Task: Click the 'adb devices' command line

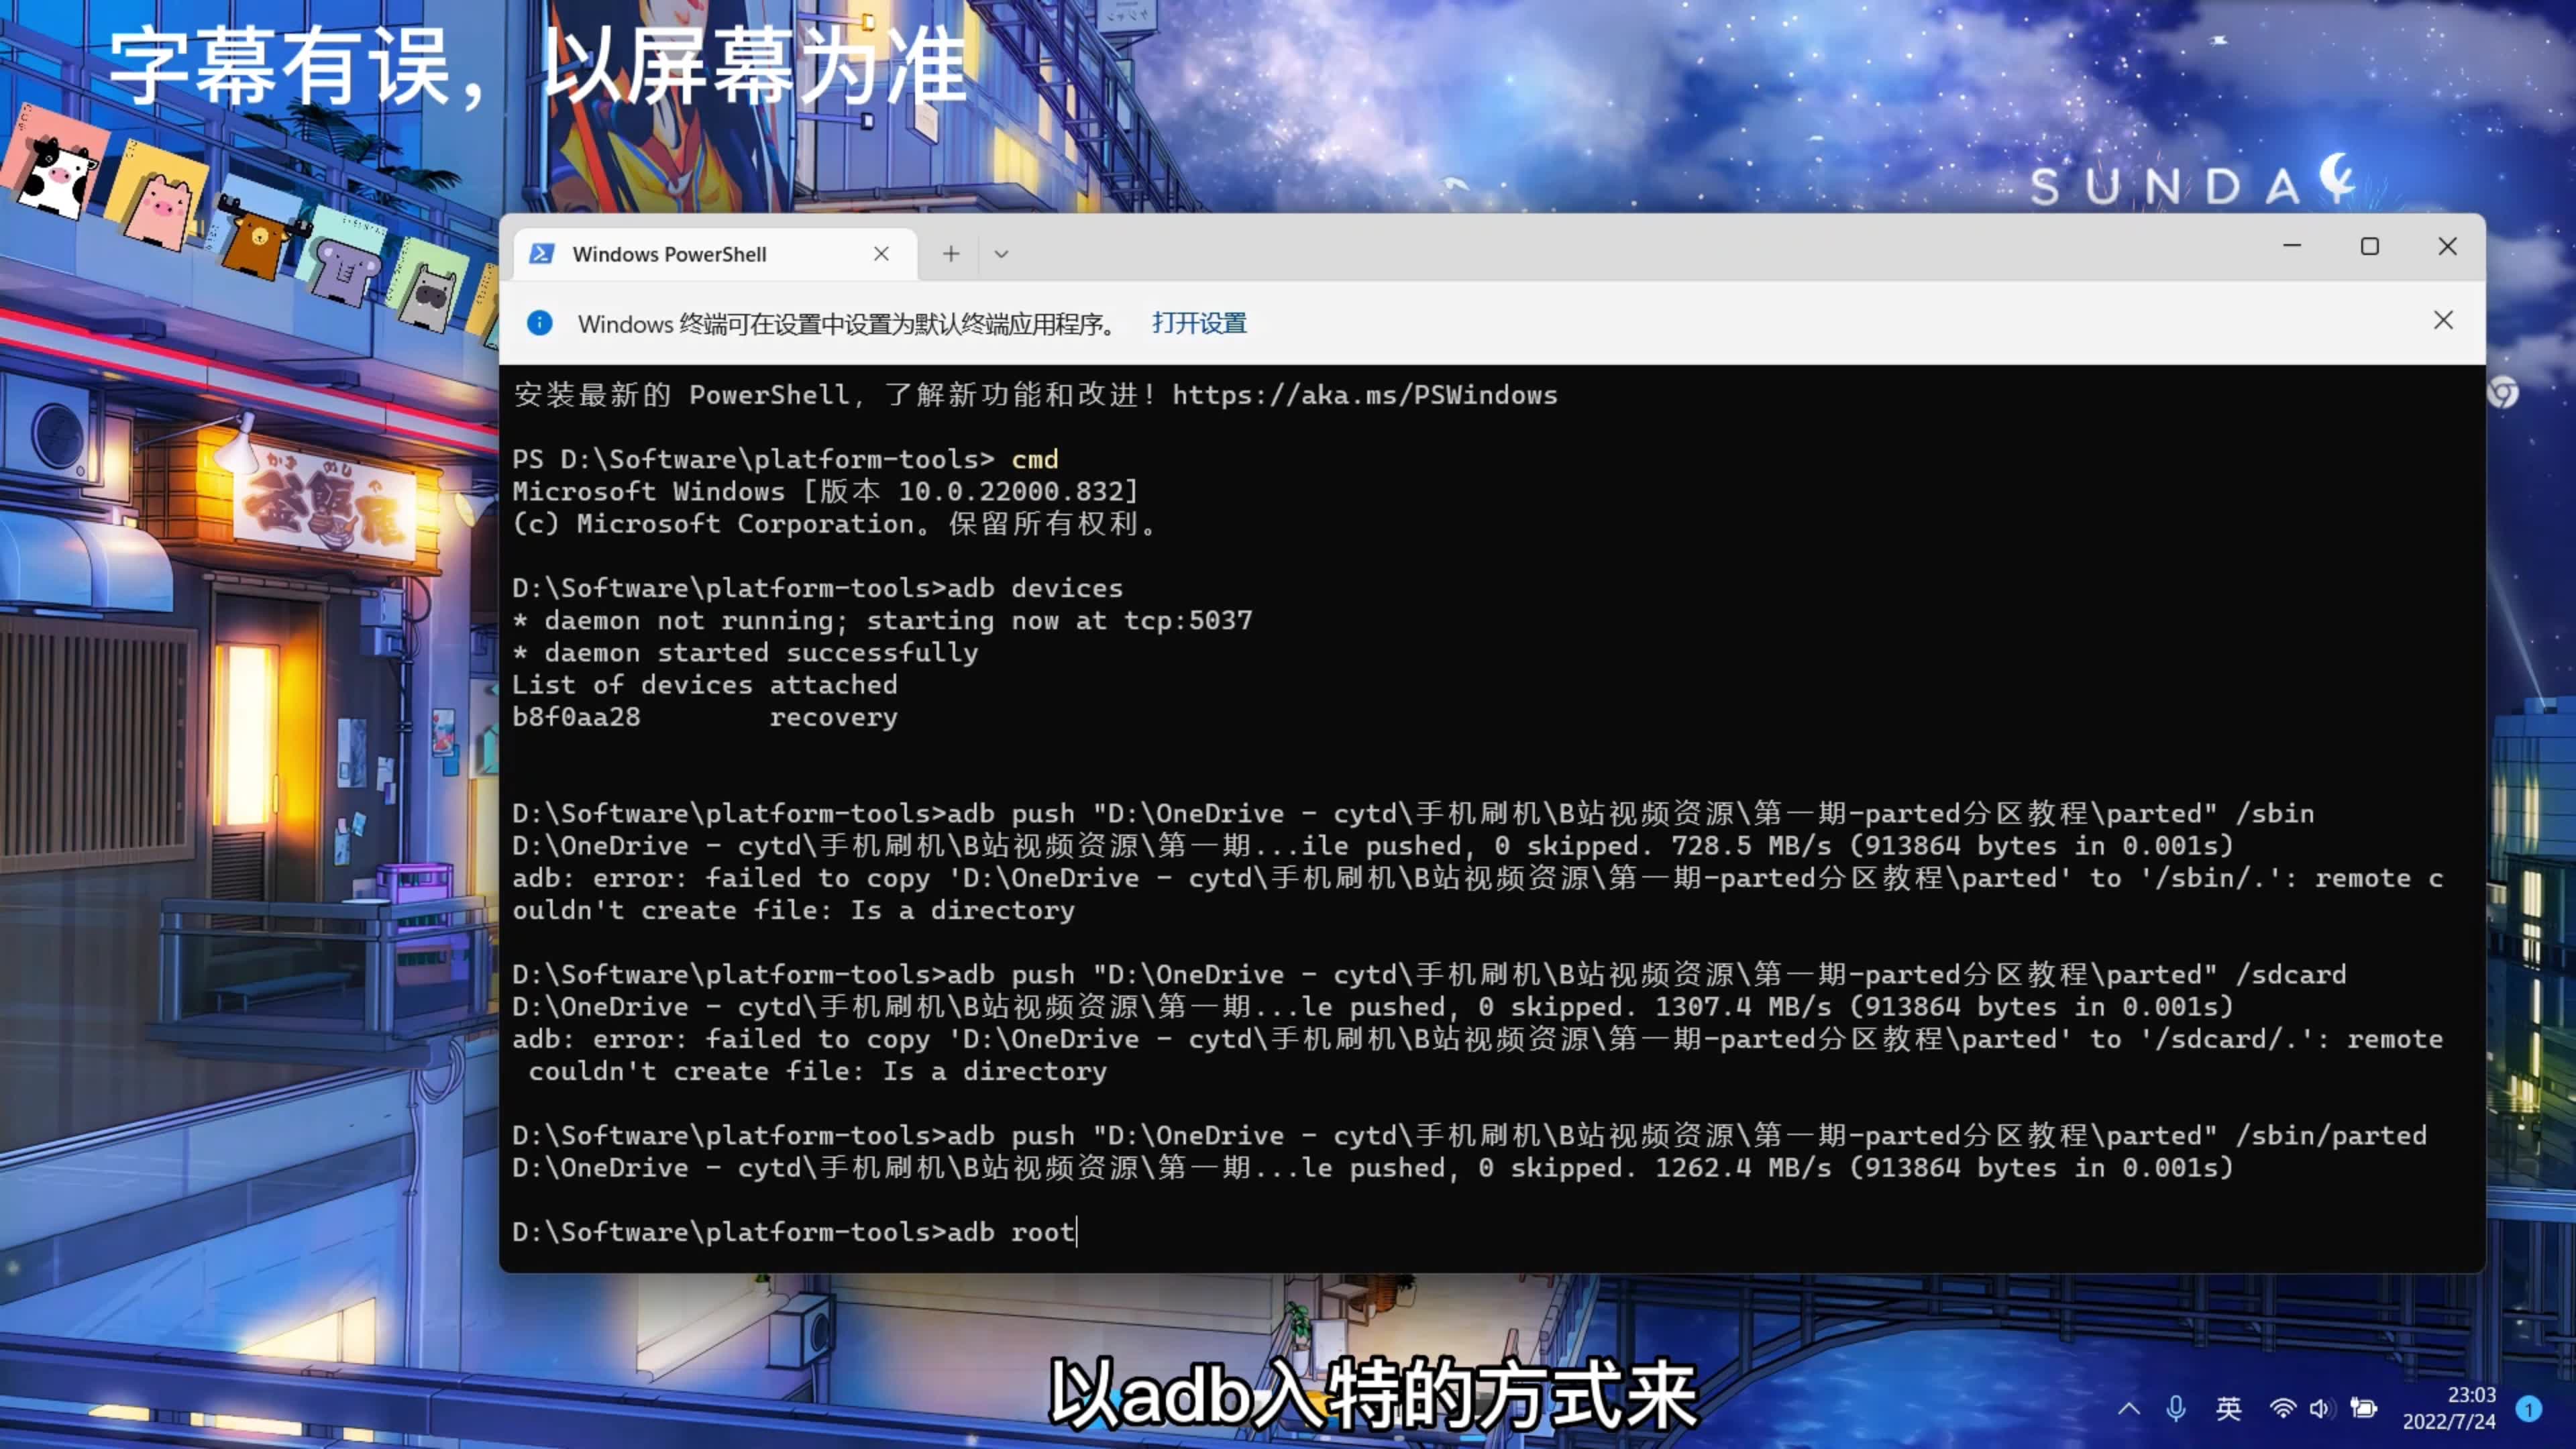Action: [x=817, y=588]
